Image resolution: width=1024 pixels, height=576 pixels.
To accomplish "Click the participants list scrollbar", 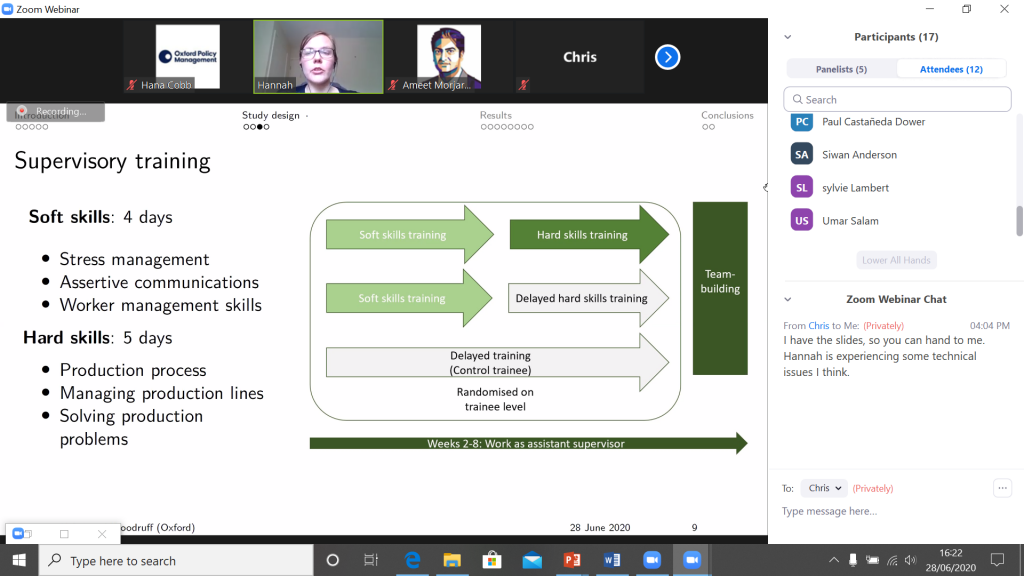I will pyautogui.click(x=1019, y=221).
